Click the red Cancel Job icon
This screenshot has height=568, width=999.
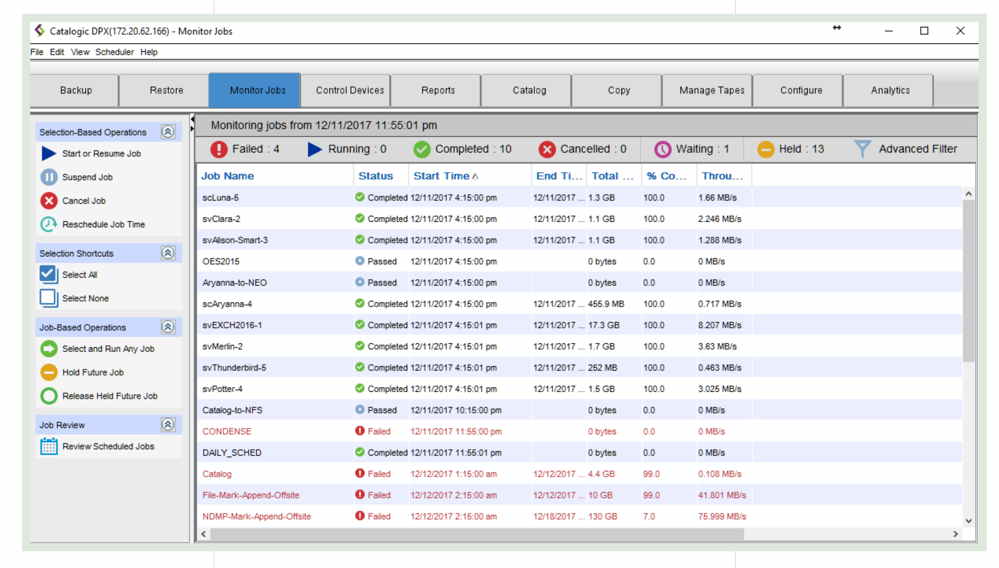48,201
